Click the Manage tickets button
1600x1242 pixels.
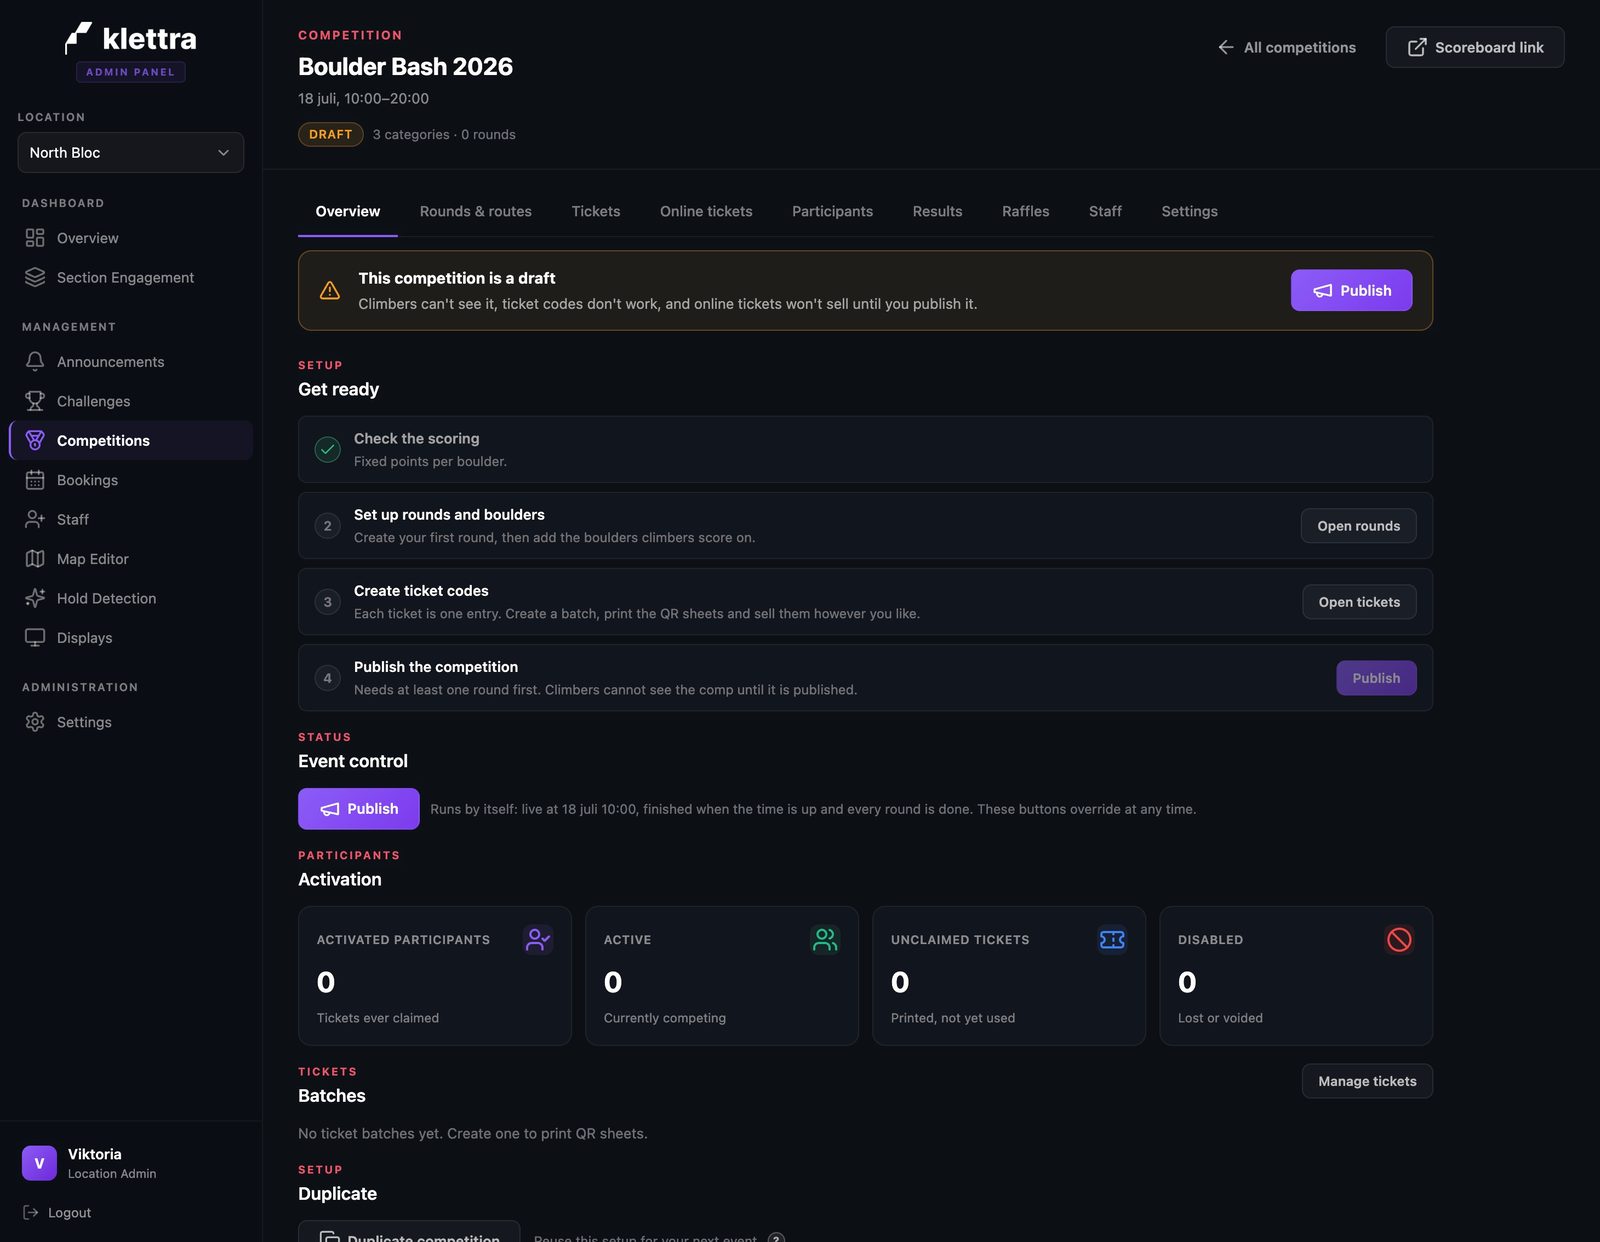(x=1367, y=1081)
